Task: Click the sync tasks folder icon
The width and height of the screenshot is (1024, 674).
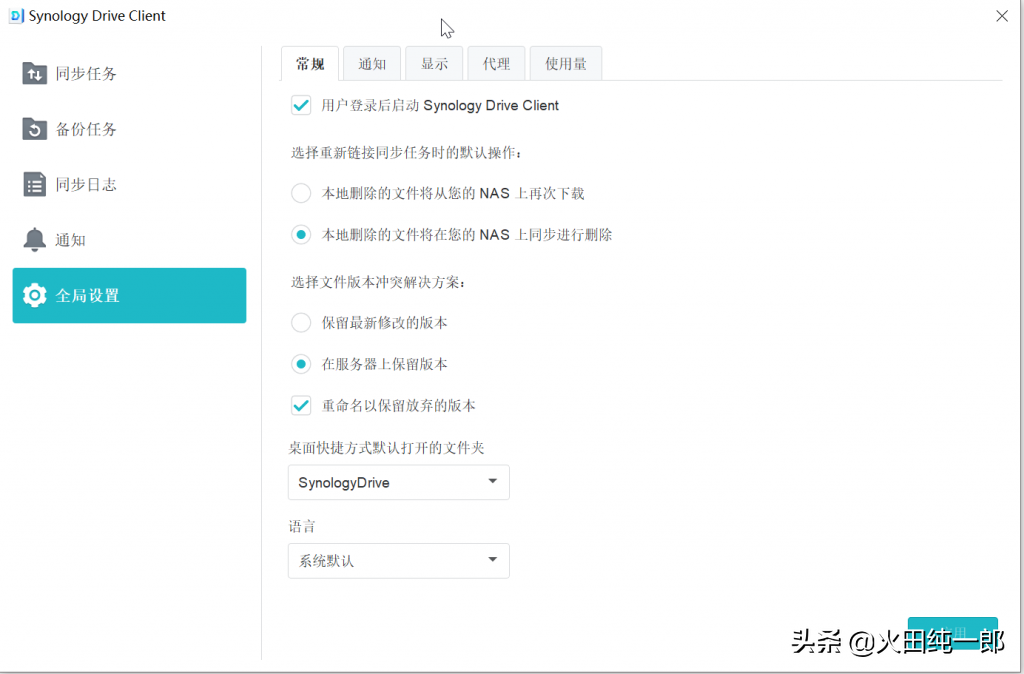Action: pyautogui.click(x=35, y=74)
